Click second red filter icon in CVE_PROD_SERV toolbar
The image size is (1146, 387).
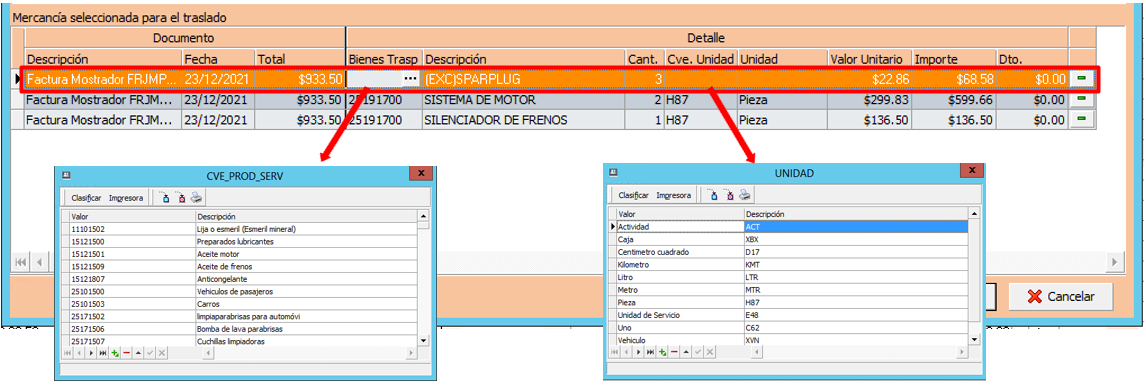pyautogui.click(x=181, y=198)
